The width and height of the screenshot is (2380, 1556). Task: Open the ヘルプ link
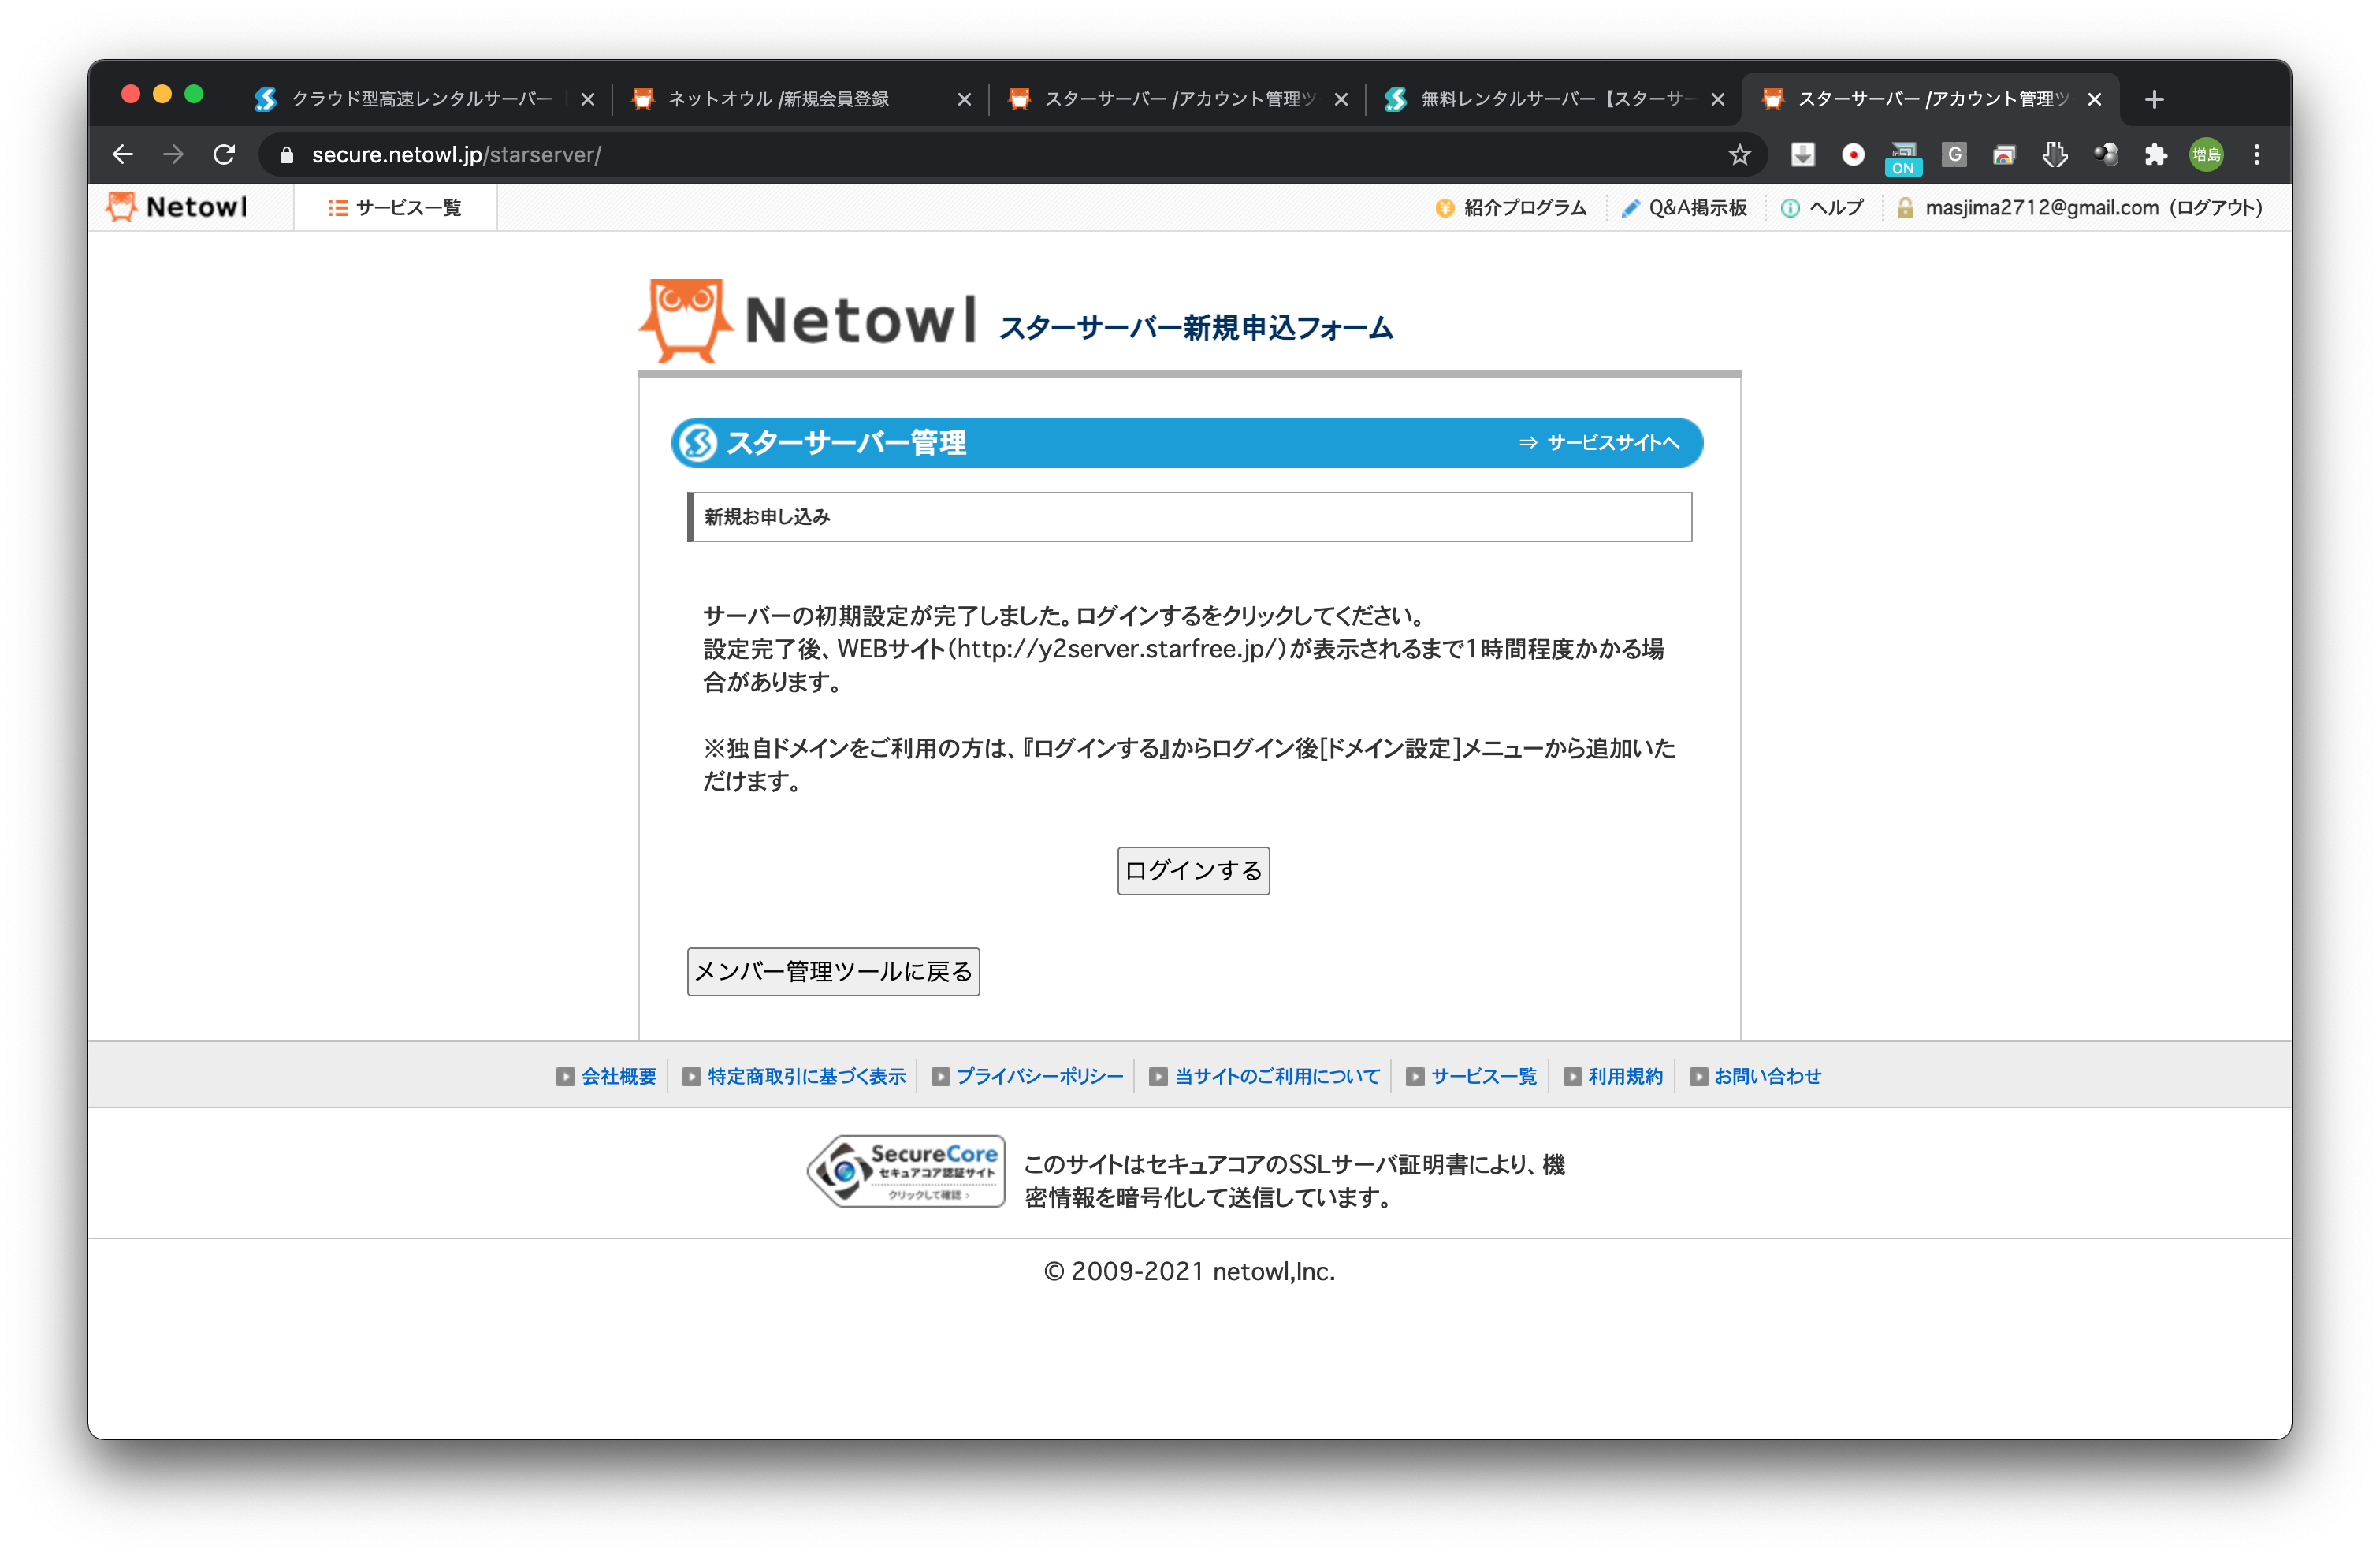point(1823,207)
